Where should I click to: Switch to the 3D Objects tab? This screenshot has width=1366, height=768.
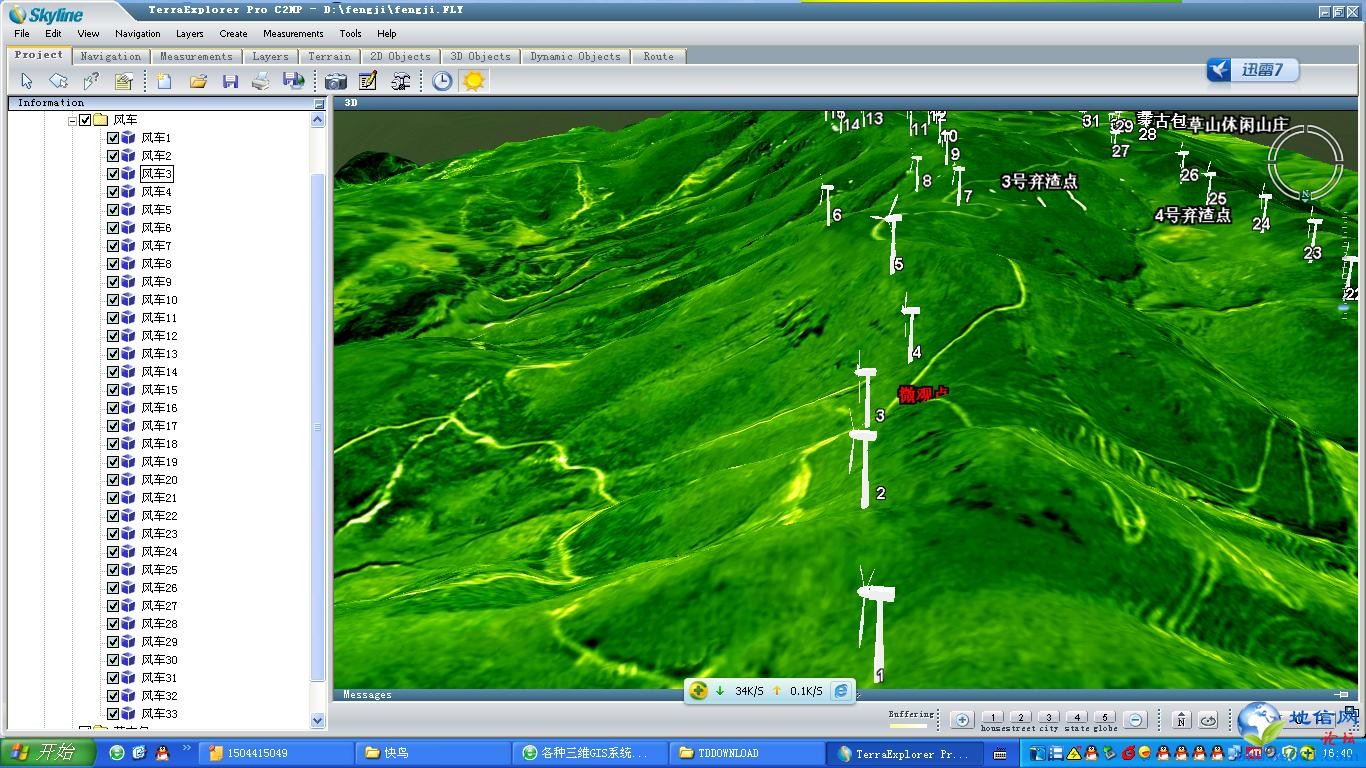(x=480, y=56)
